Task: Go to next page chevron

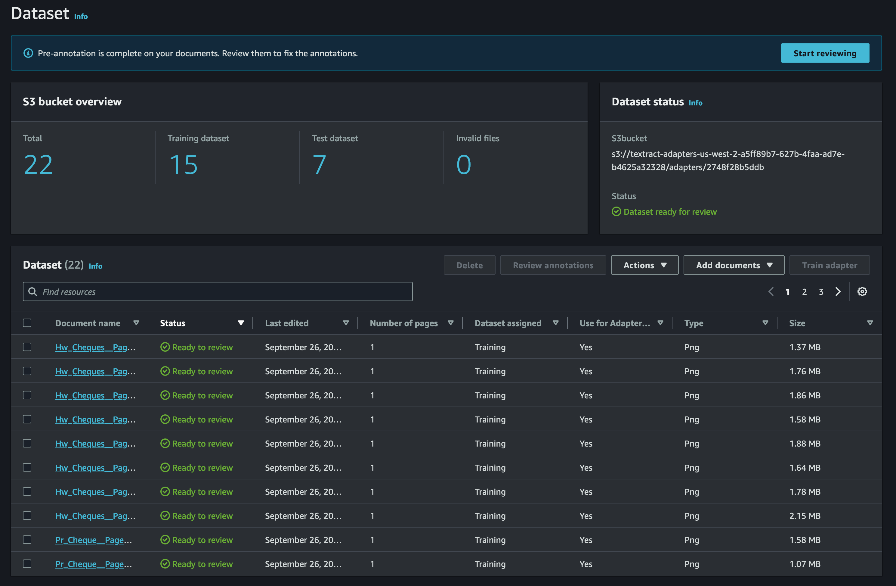Action: point(838,292)
